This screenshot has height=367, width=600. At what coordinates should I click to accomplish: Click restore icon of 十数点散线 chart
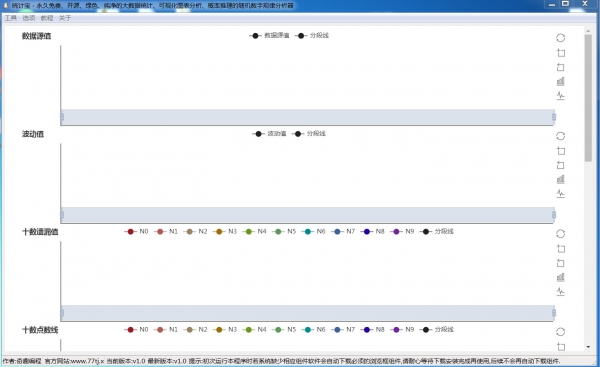[x=561, y=332]
